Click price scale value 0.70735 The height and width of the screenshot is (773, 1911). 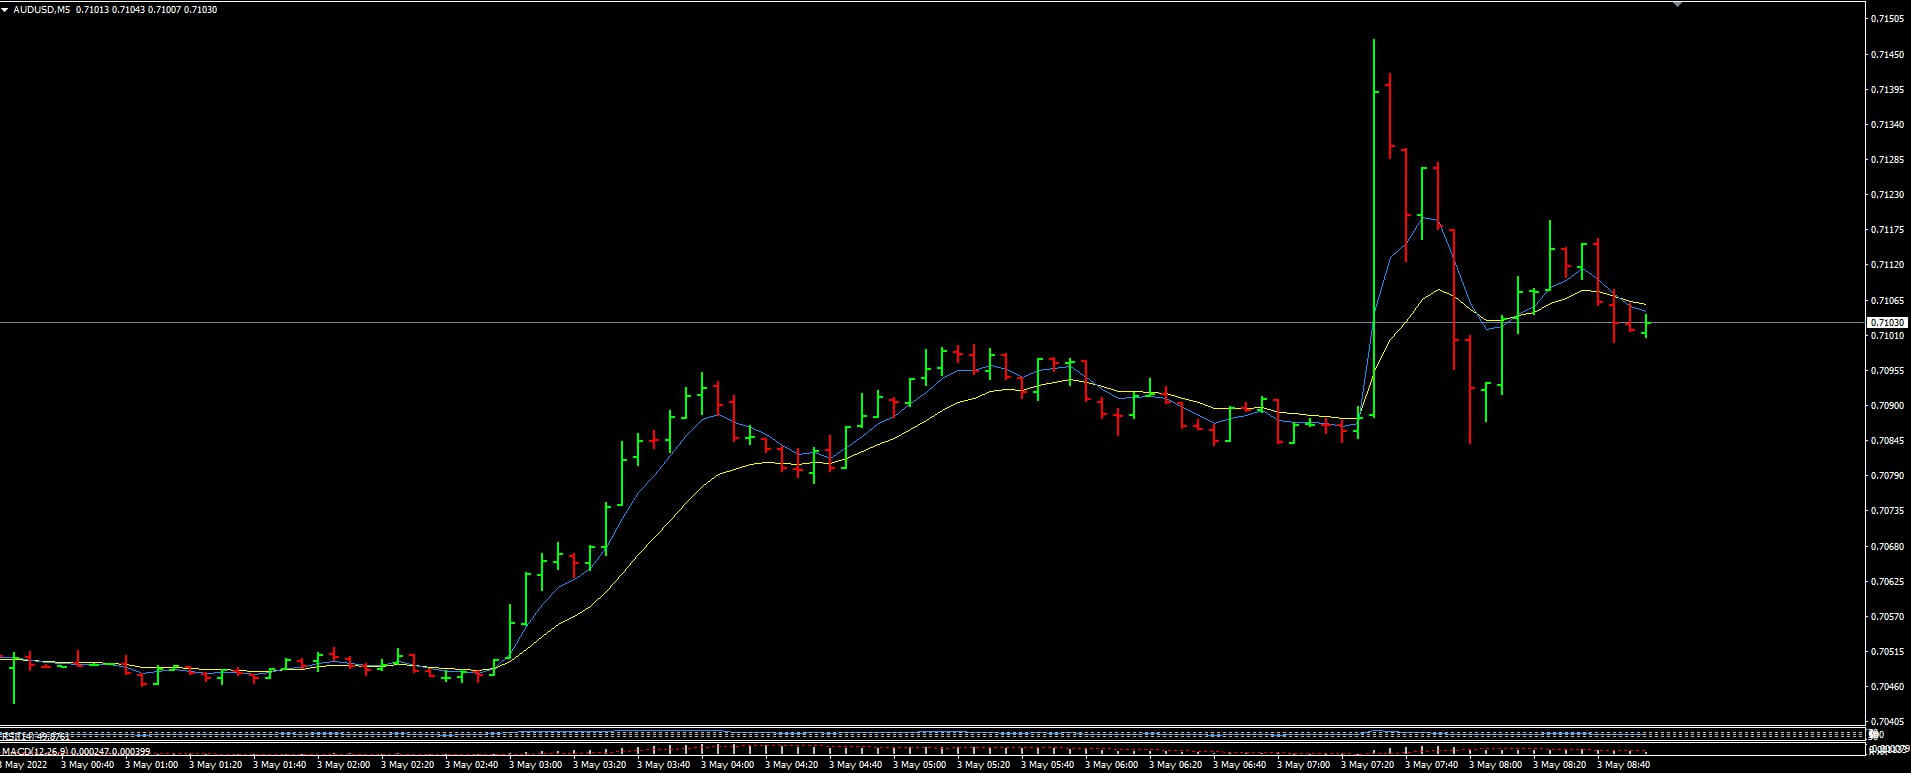1887,510
